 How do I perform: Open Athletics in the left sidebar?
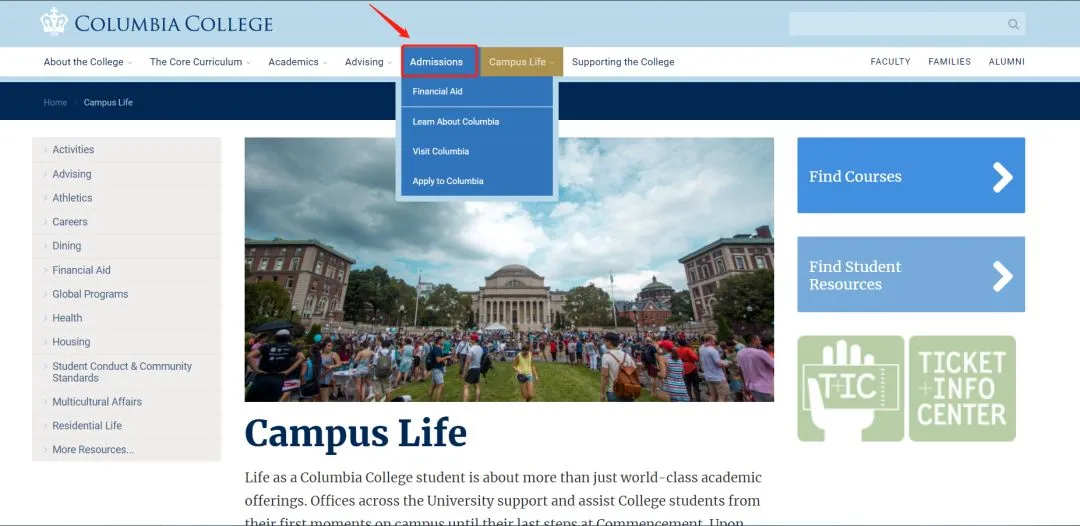[x=72, y=198]
